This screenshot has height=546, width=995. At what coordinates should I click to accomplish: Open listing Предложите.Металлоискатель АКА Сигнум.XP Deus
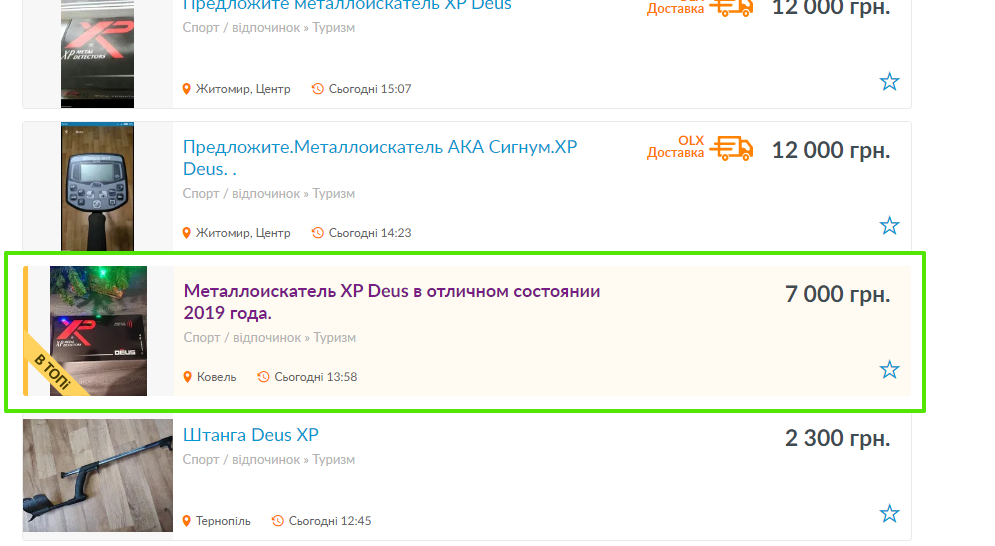379,157
